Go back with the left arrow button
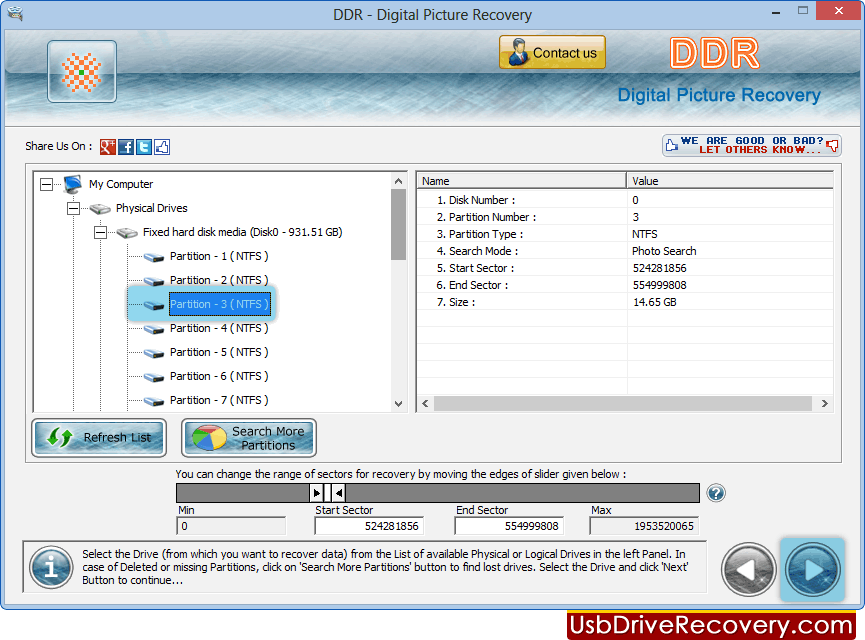This screenshot has height=640, width=865. click(749, 569)
